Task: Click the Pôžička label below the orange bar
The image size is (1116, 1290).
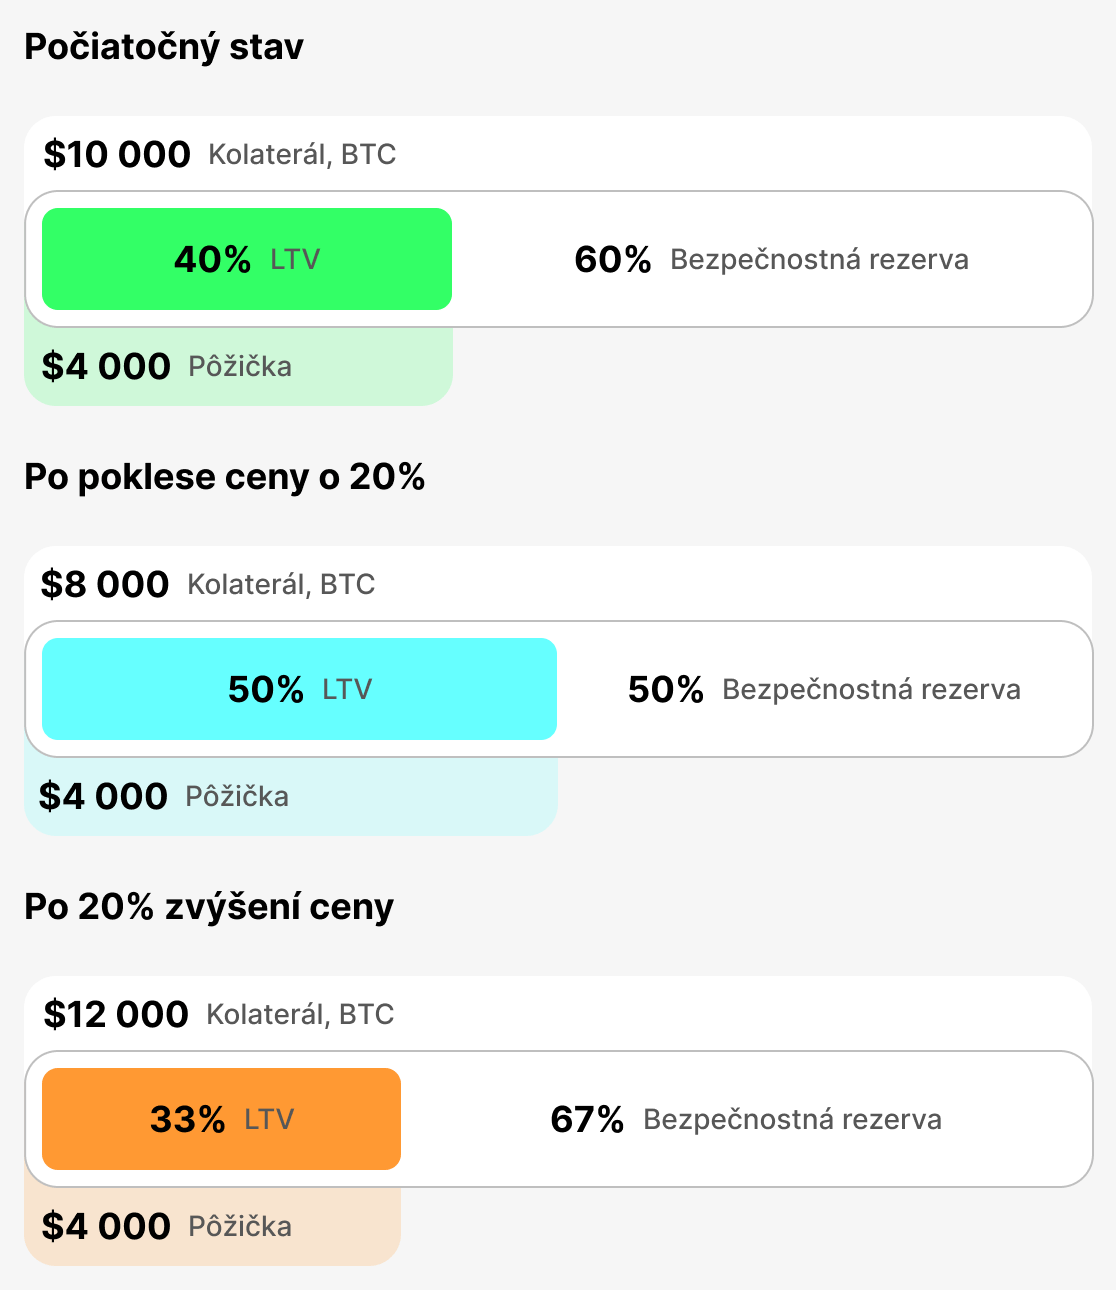Action: [x=240, y=1227]
